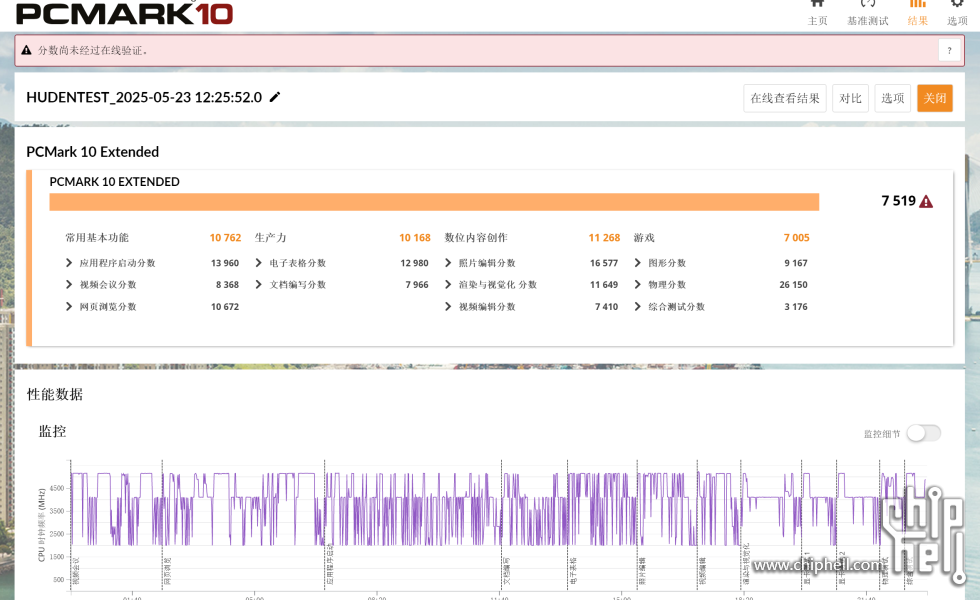Image resolution: width=980 pixels, height=600 pixels.
Task: Click the 物理分数 value 26 150
Action: pyautogui.click(x=793, y=284)
